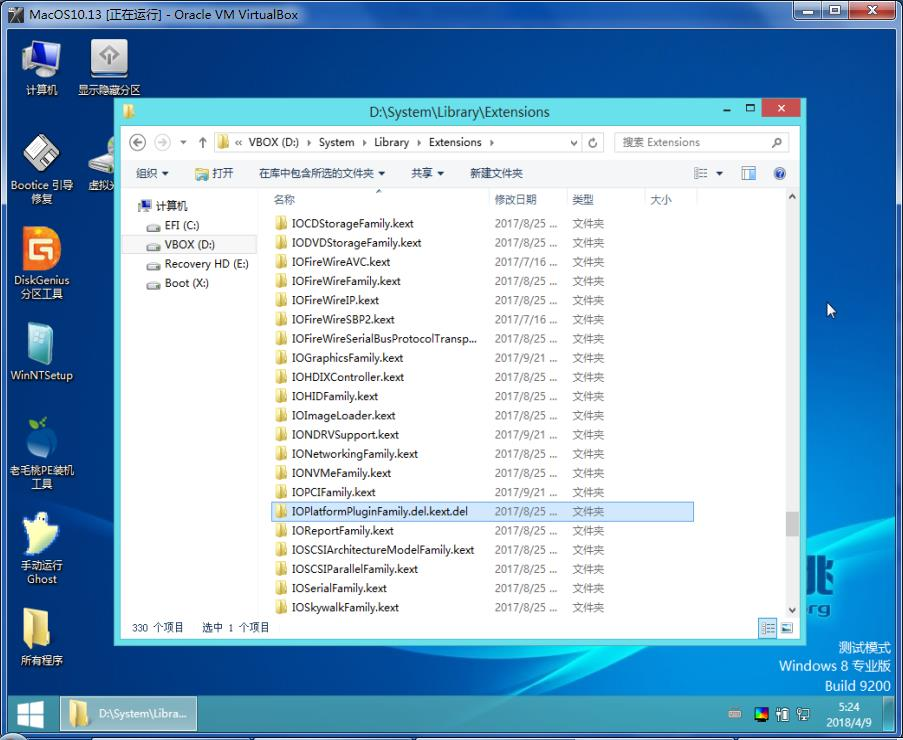The height and width of the screenshot is (740, 903).
Task: Open the 组织 dropdown menu
Action: pyautogui.click(x=152, y=173)
